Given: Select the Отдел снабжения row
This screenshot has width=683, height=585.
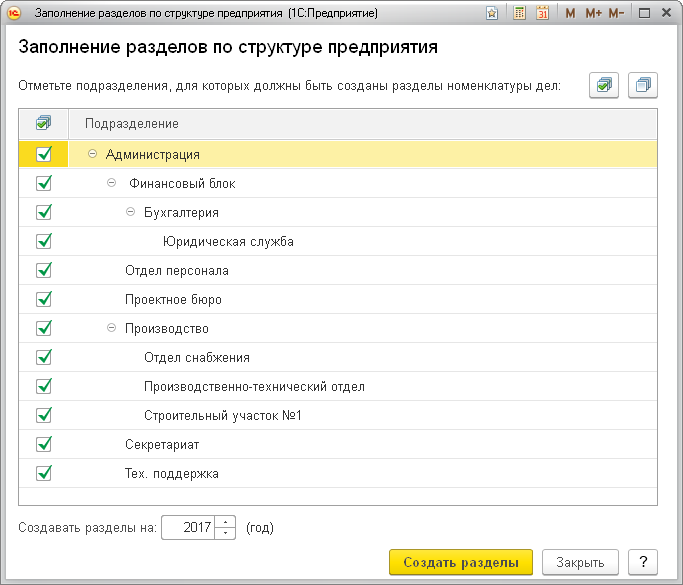Looking at the screenshot, I should 338,358.
